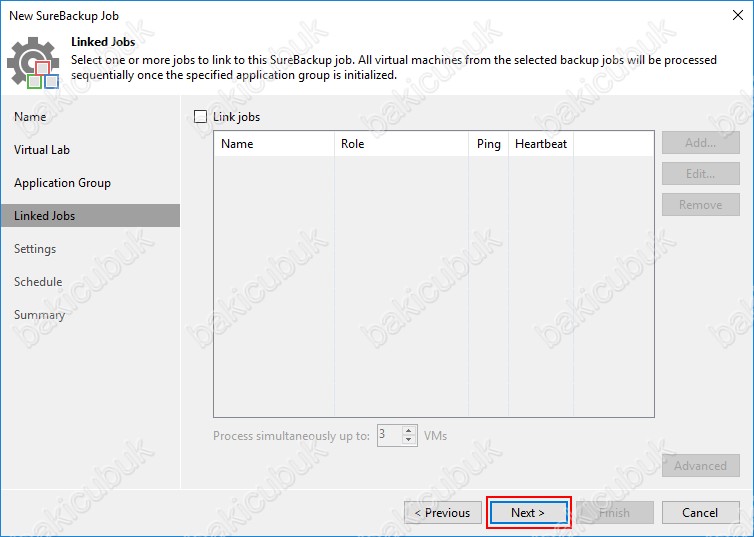Go to the Schedule step

click(38, 282)
